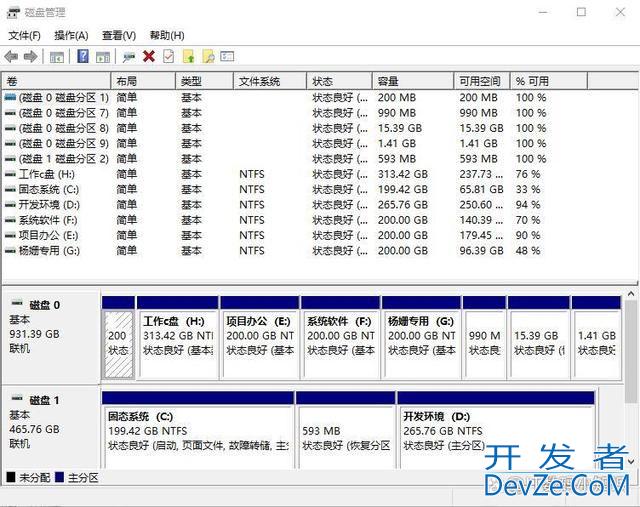Select 杨姗专用 (G:) partition block on Disk 0
The width and height of the screenshot is (640, 507).
pyautogui.click(x=421, y=338)
